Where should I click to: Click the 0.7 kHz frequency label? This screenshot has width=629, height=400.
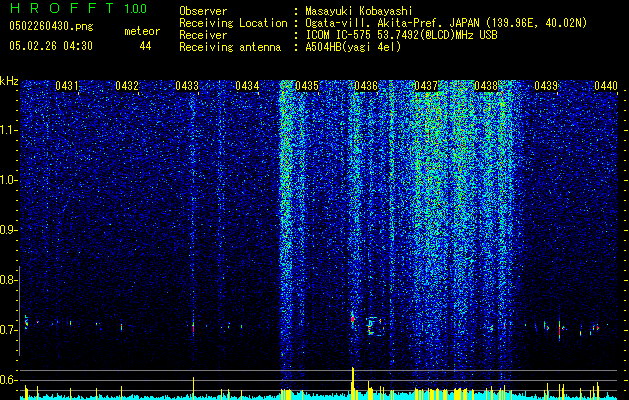[8, 330]
